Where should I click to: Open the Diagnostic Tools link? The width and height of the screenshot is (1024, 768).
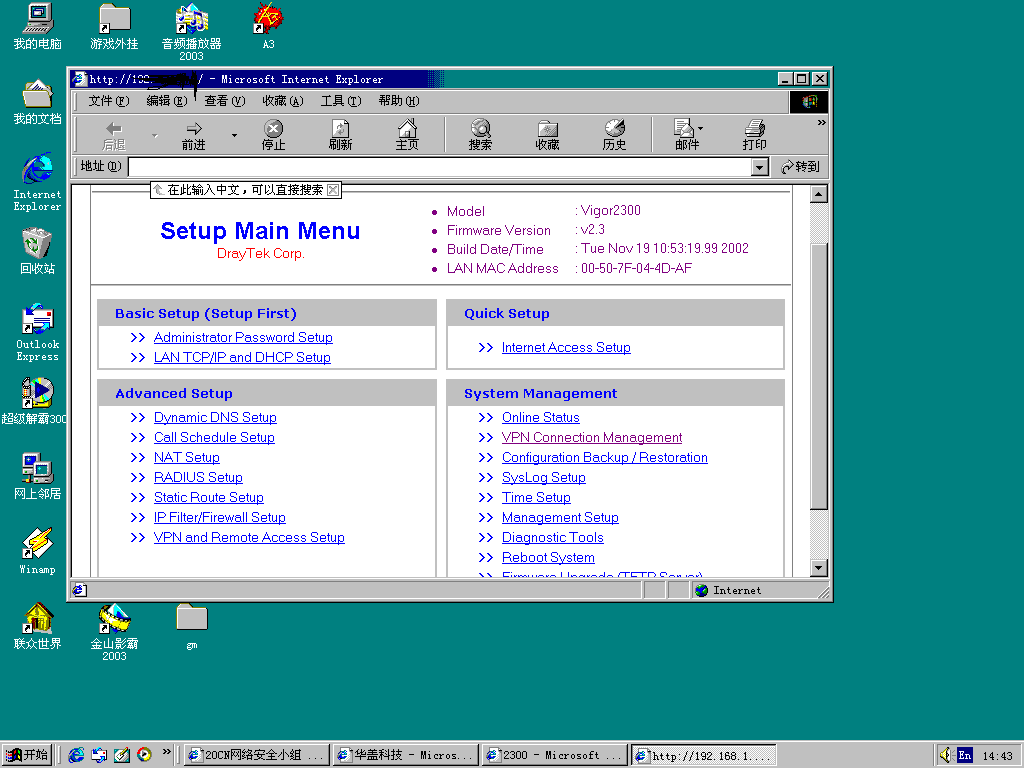click(x=552, y=537)
